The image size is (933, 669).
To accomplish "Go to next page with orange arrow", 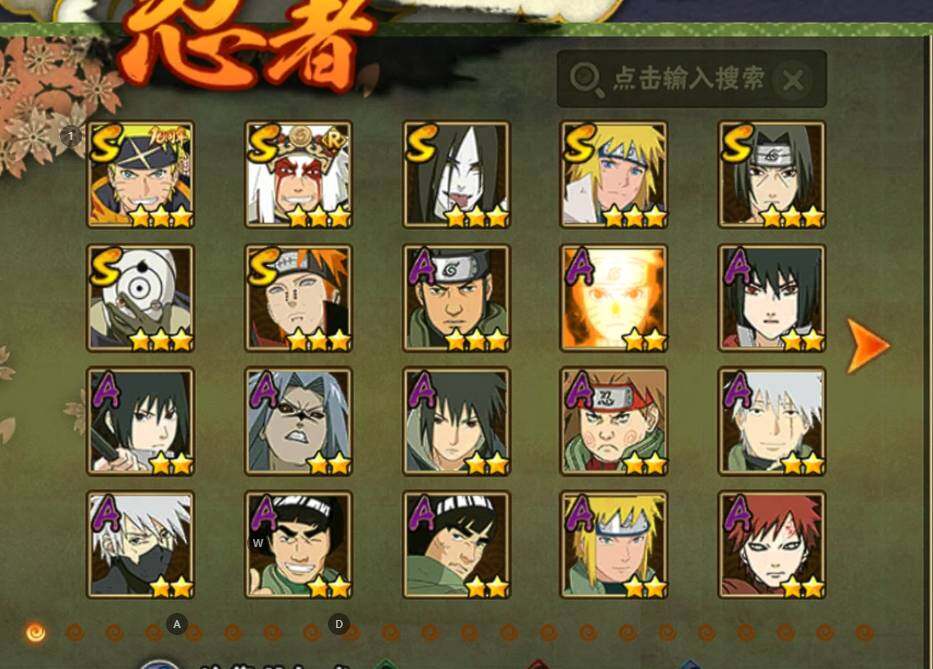I will click(868, 346).
